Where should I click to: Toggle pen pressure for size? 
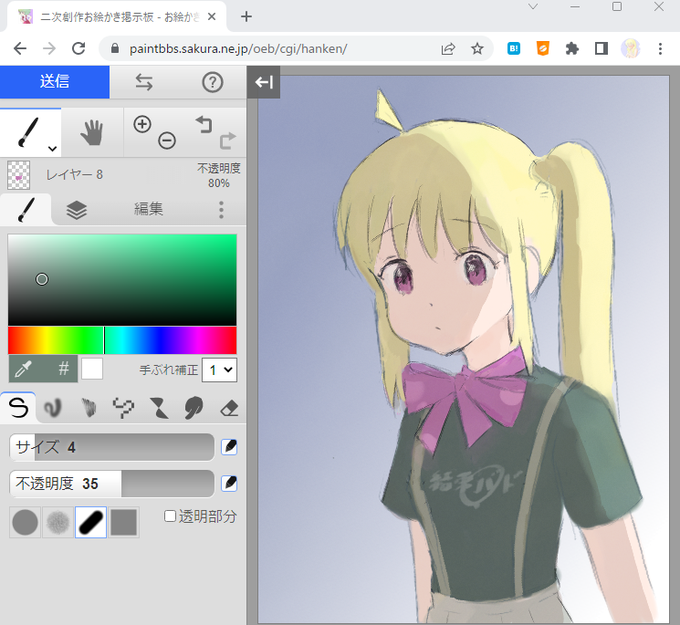pos(229,447)
